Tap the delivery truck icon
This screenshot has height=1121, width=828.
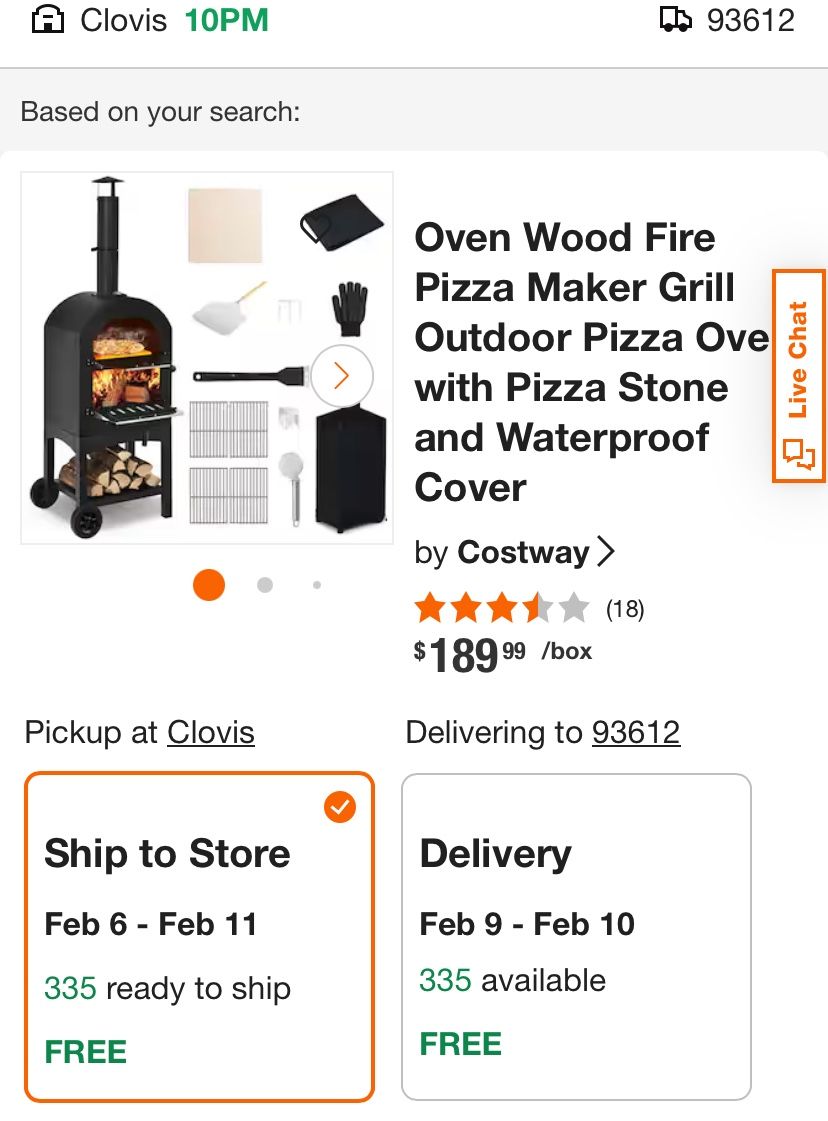click(x=676, y=19)
